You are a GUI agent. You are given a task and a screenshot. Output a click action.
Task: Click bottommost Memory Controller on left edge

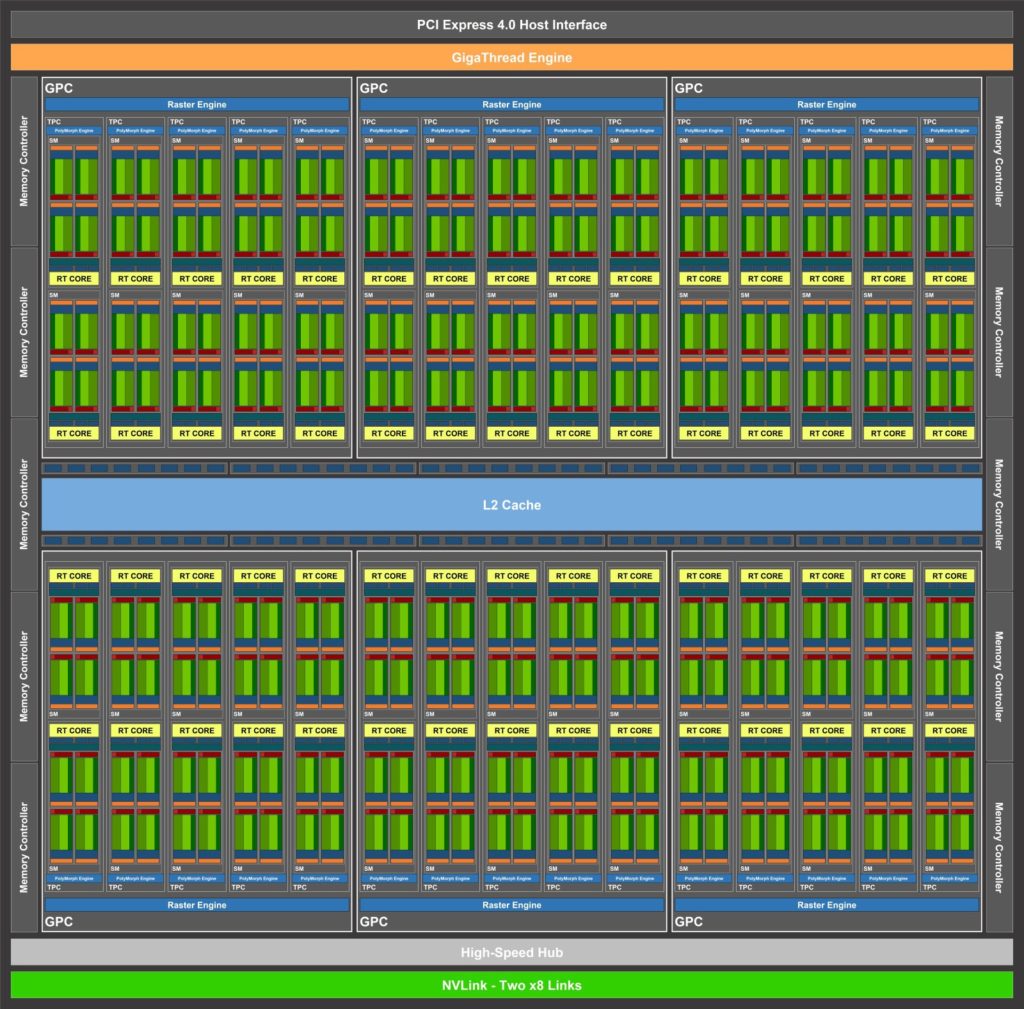point(24,847)
